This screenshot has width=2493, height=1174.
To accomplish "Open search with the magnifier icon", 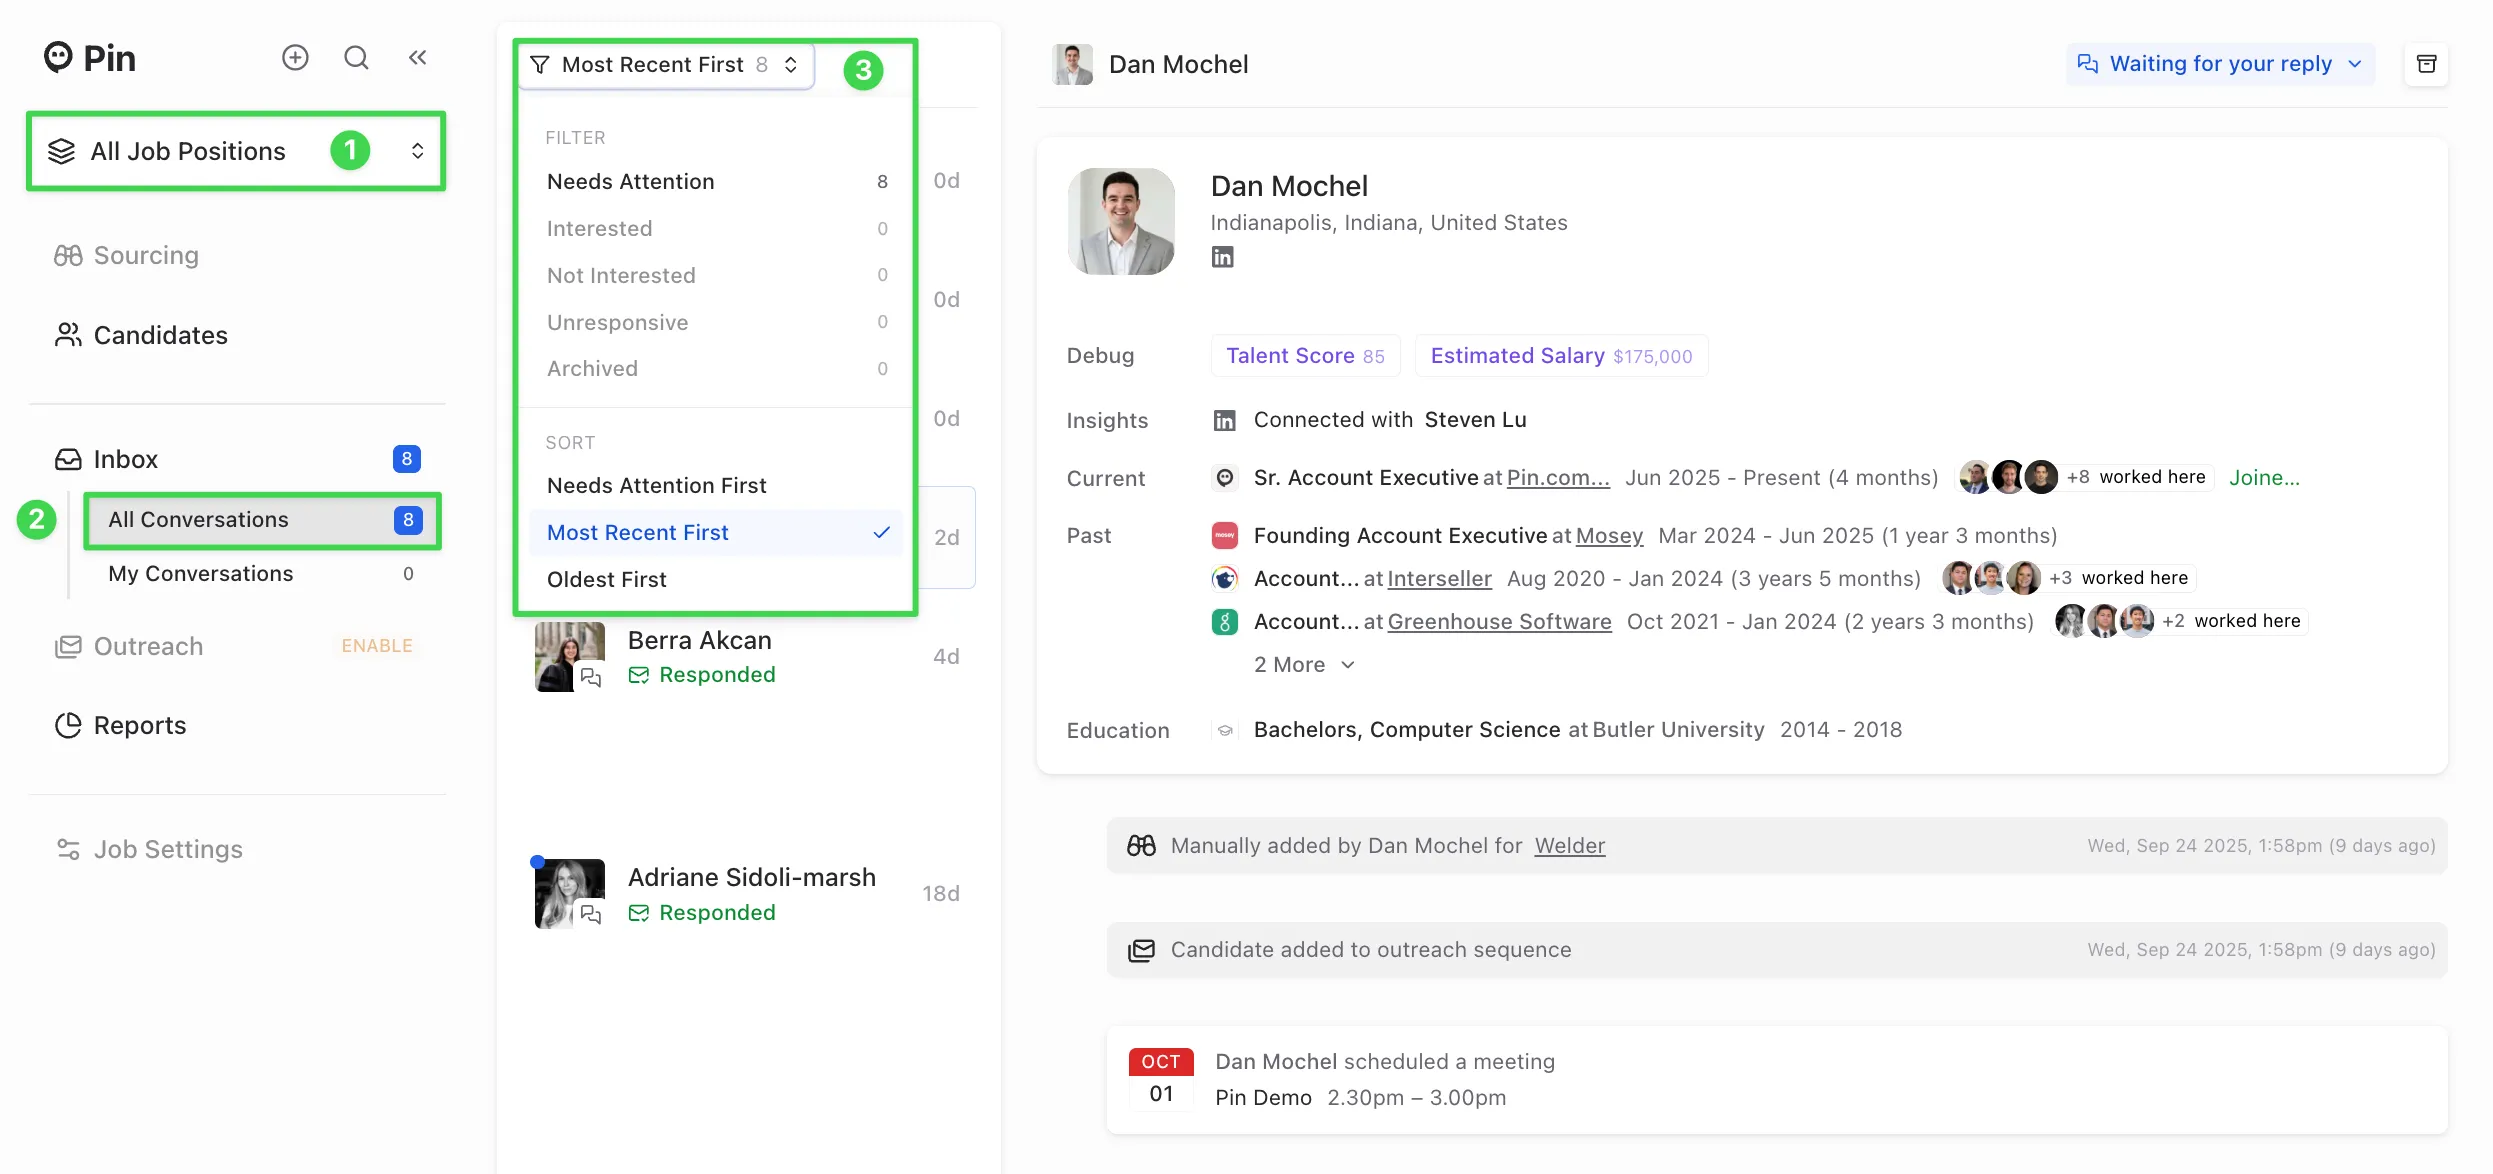I will [357, 58].
